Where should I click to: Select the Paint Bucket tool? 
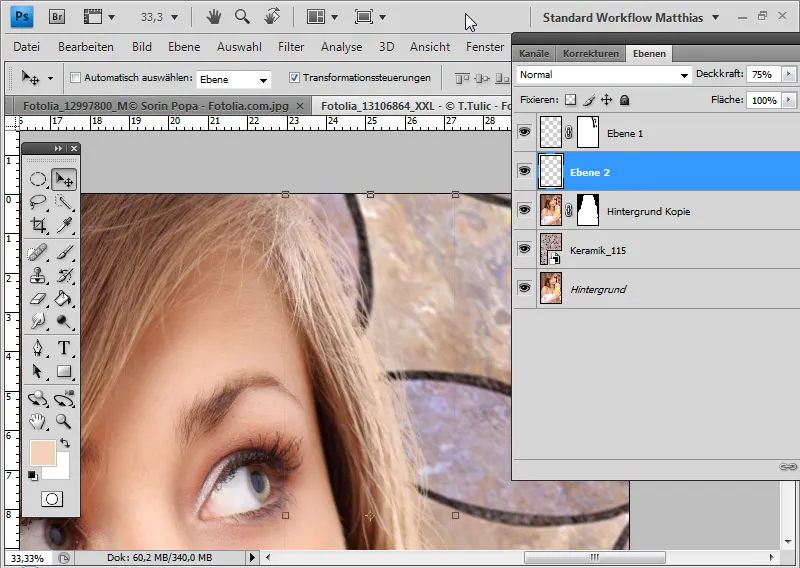click(x=64, y=299)
